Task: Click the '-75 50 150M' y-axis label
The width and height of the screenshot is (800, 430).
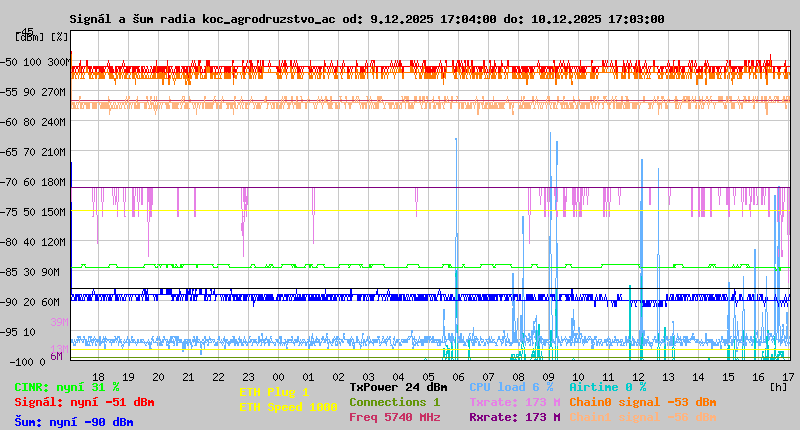Action: point(34,212)
